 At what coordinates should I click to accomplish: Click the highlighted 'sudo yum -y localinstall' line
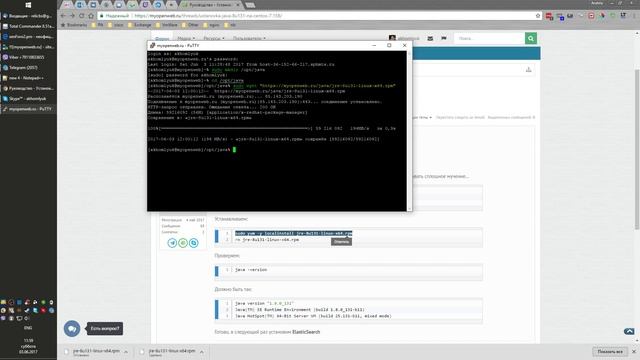tap(293, 233)
